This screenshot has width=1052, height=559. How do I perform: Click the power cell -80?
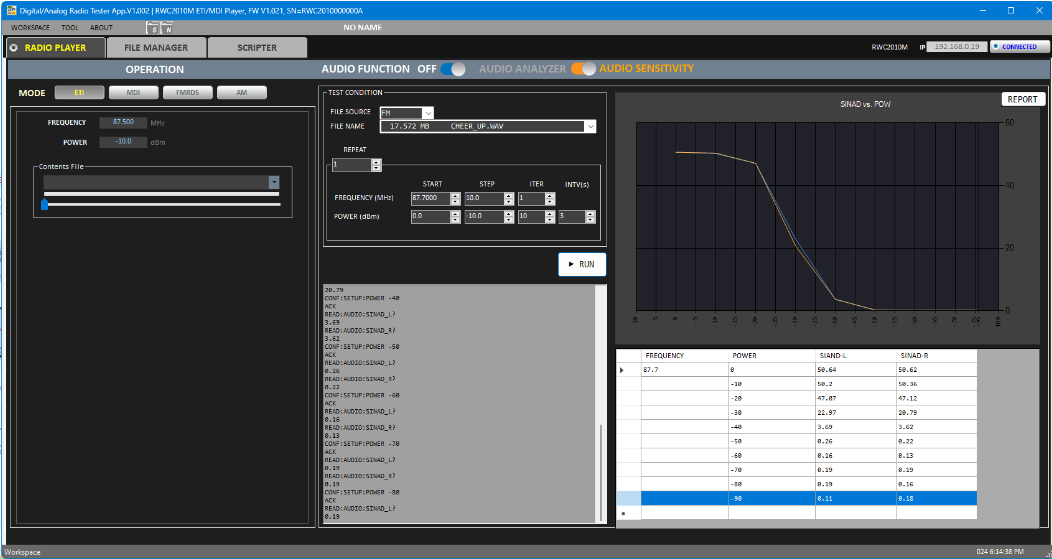(772, 484)
